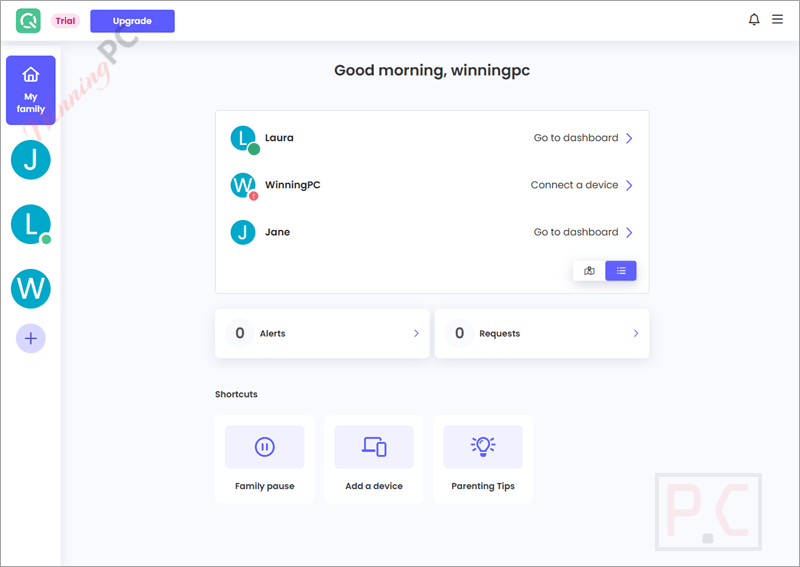
Task: Select the My family home tab
Action: (31, 90)
